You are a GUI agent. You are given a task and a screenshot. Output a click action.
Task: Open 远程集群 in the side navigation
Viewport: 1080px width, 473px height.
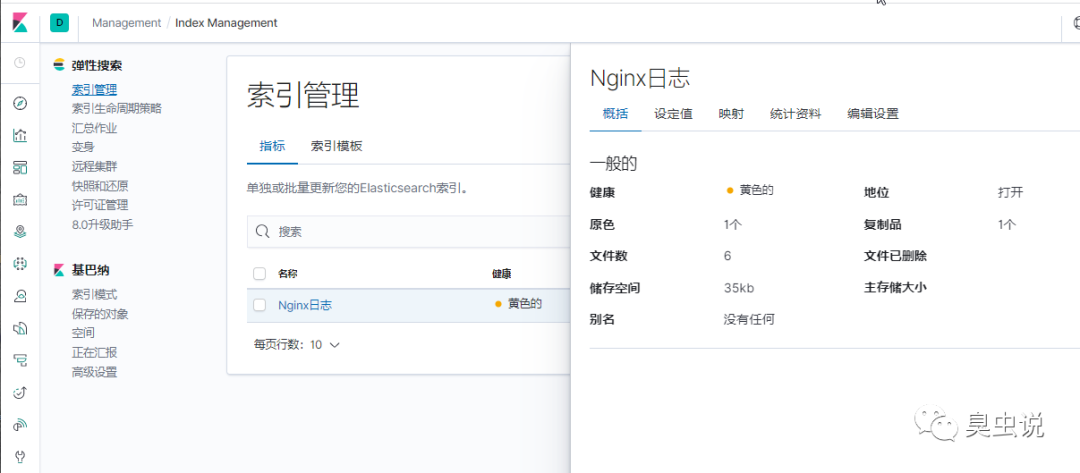coord(94,167)
